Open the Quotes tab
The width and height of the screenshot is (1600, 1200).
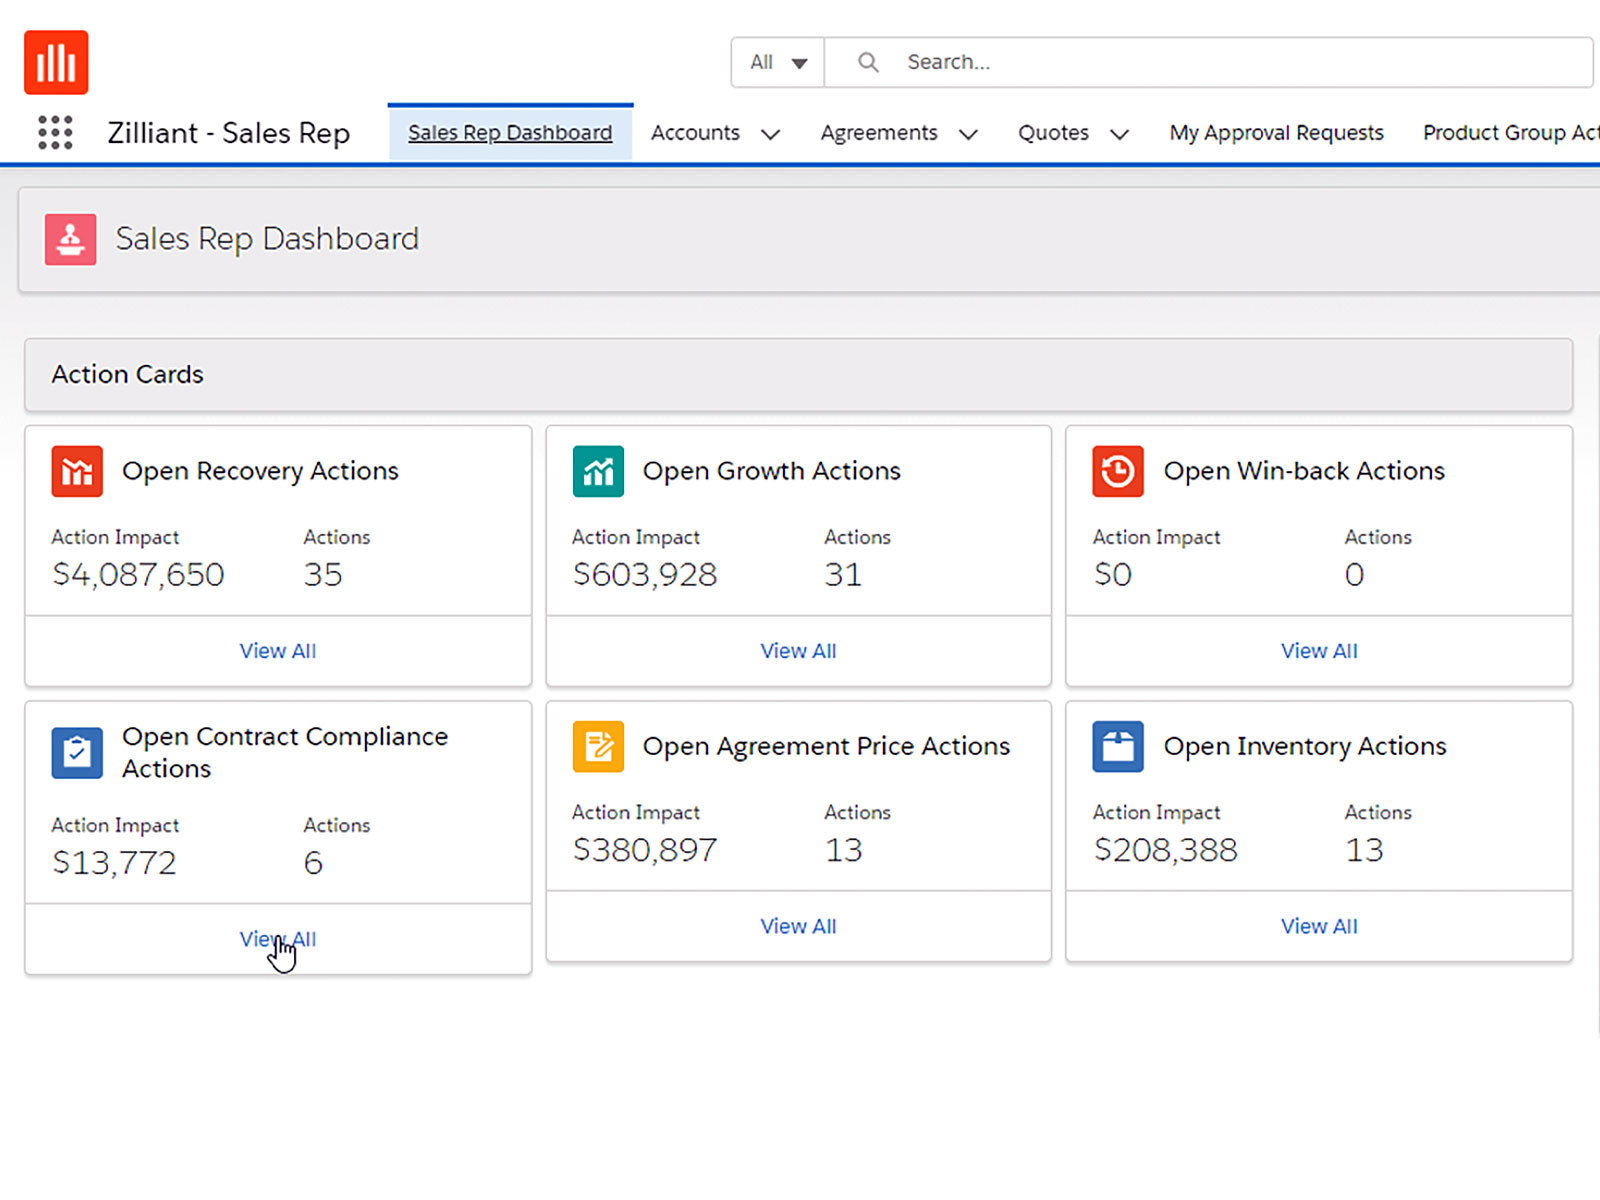pyautogui.click(x=1053, y=133)
